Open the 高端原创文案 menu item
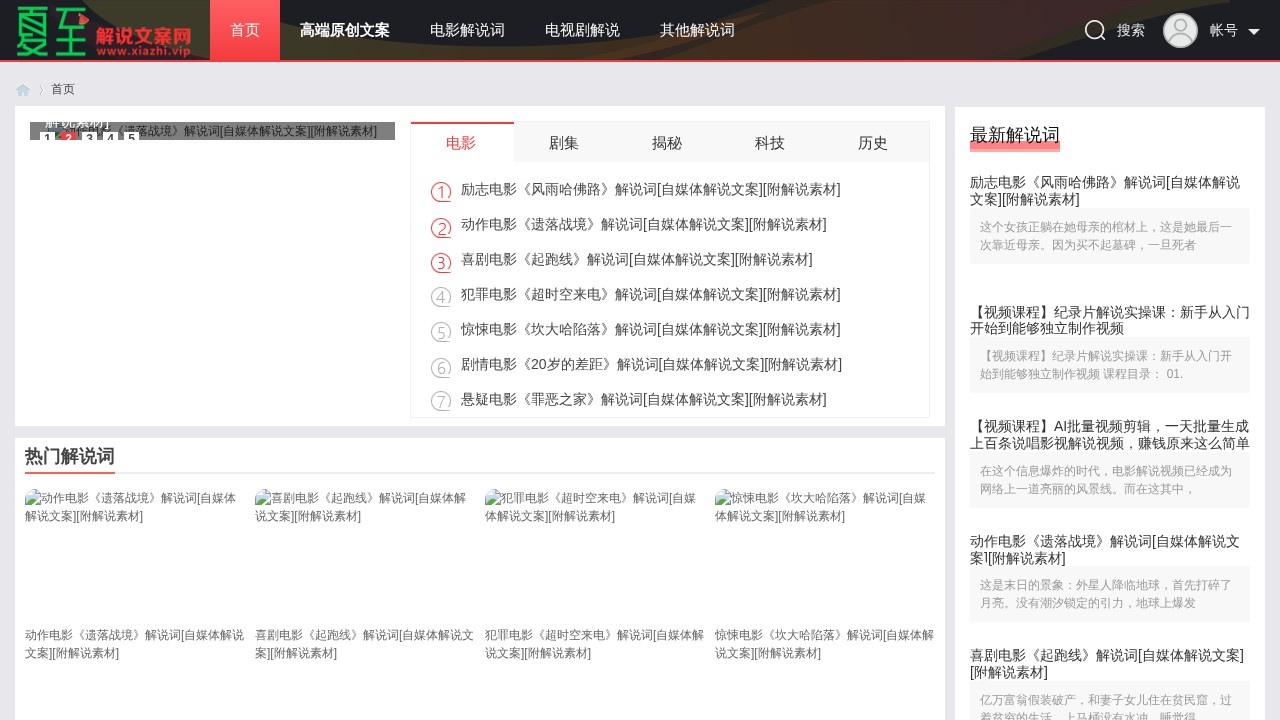 click(x=344, y=30)
